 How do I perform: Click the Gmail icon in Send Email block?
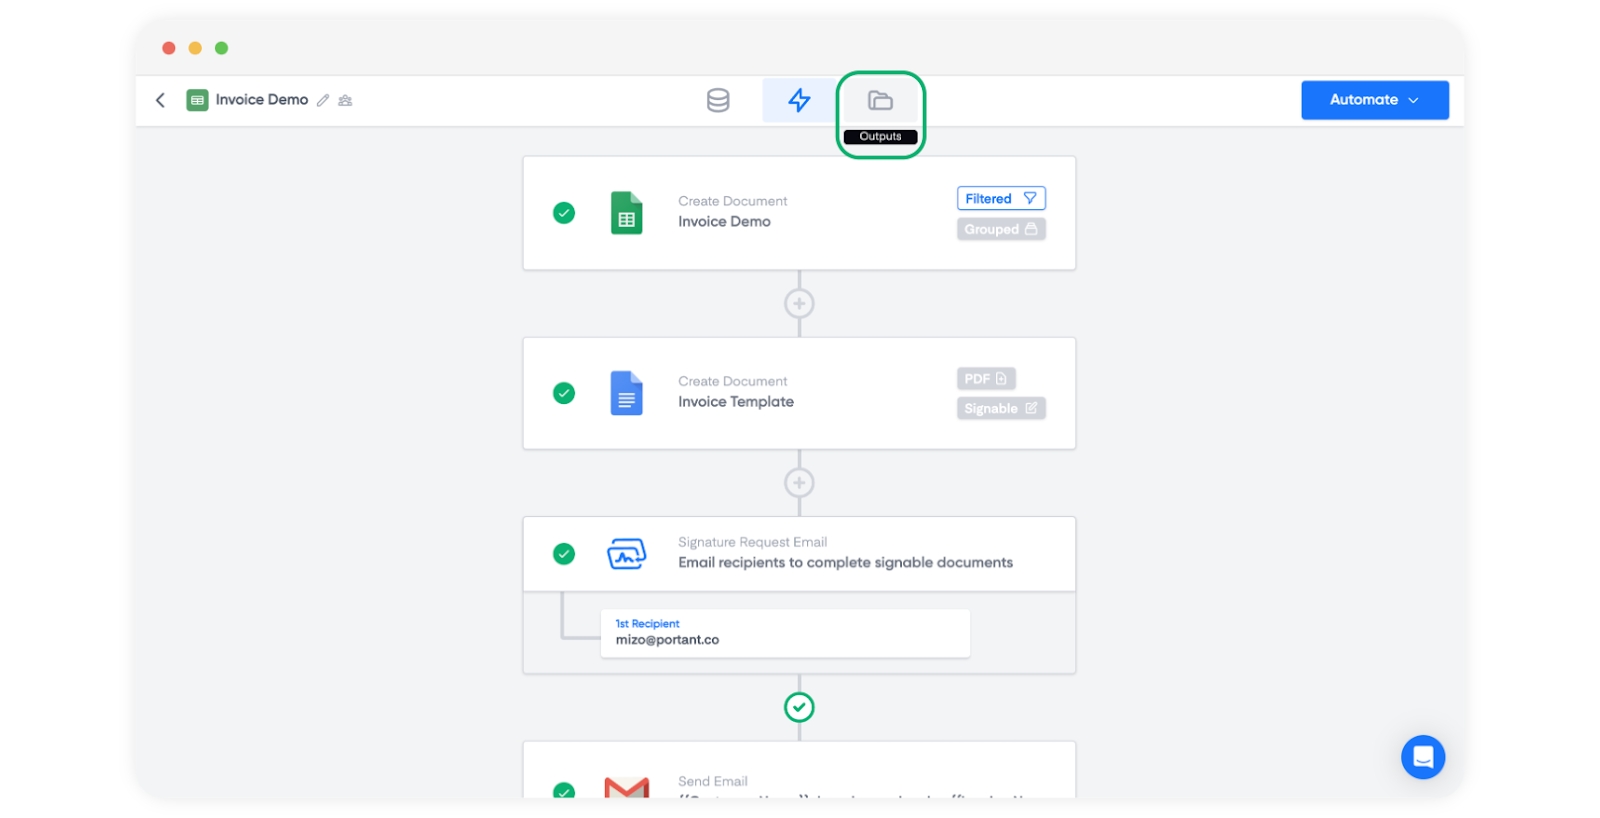(626, 787)
